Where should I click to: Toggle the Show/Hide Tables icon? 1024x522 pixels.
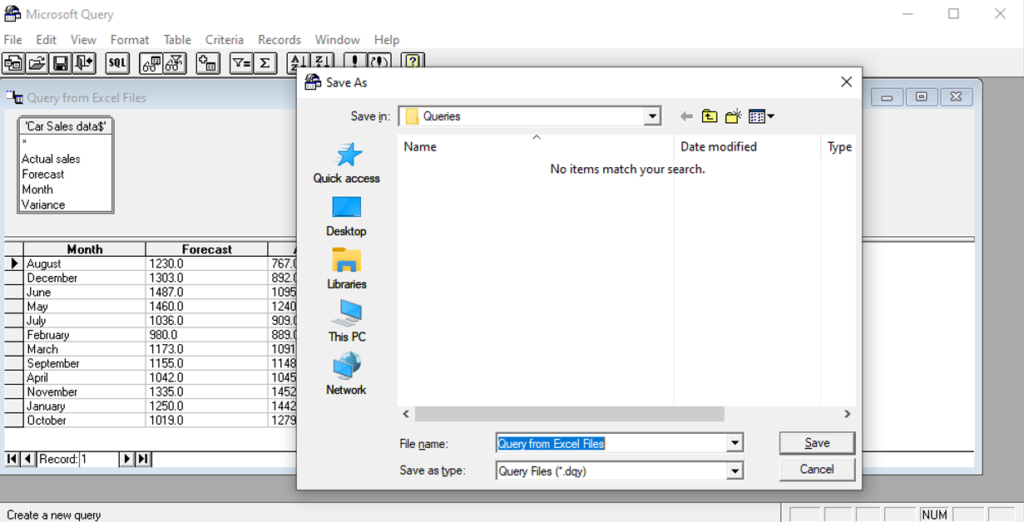(152, 63)
